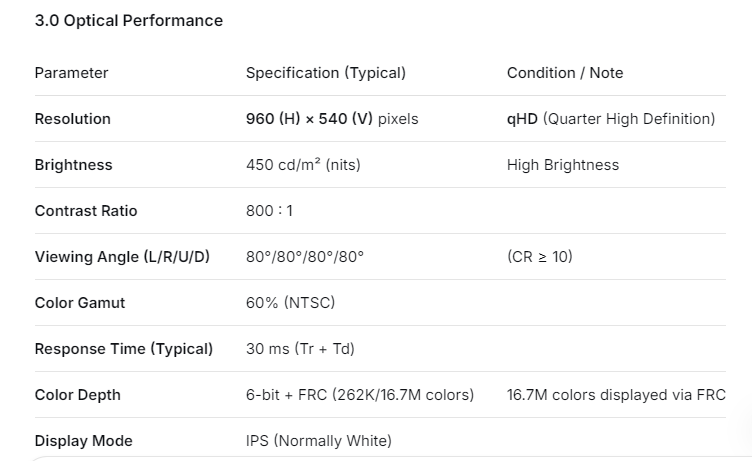
Task: Click the "450 cd/m² (nits)" value
Action: point(304,165)
